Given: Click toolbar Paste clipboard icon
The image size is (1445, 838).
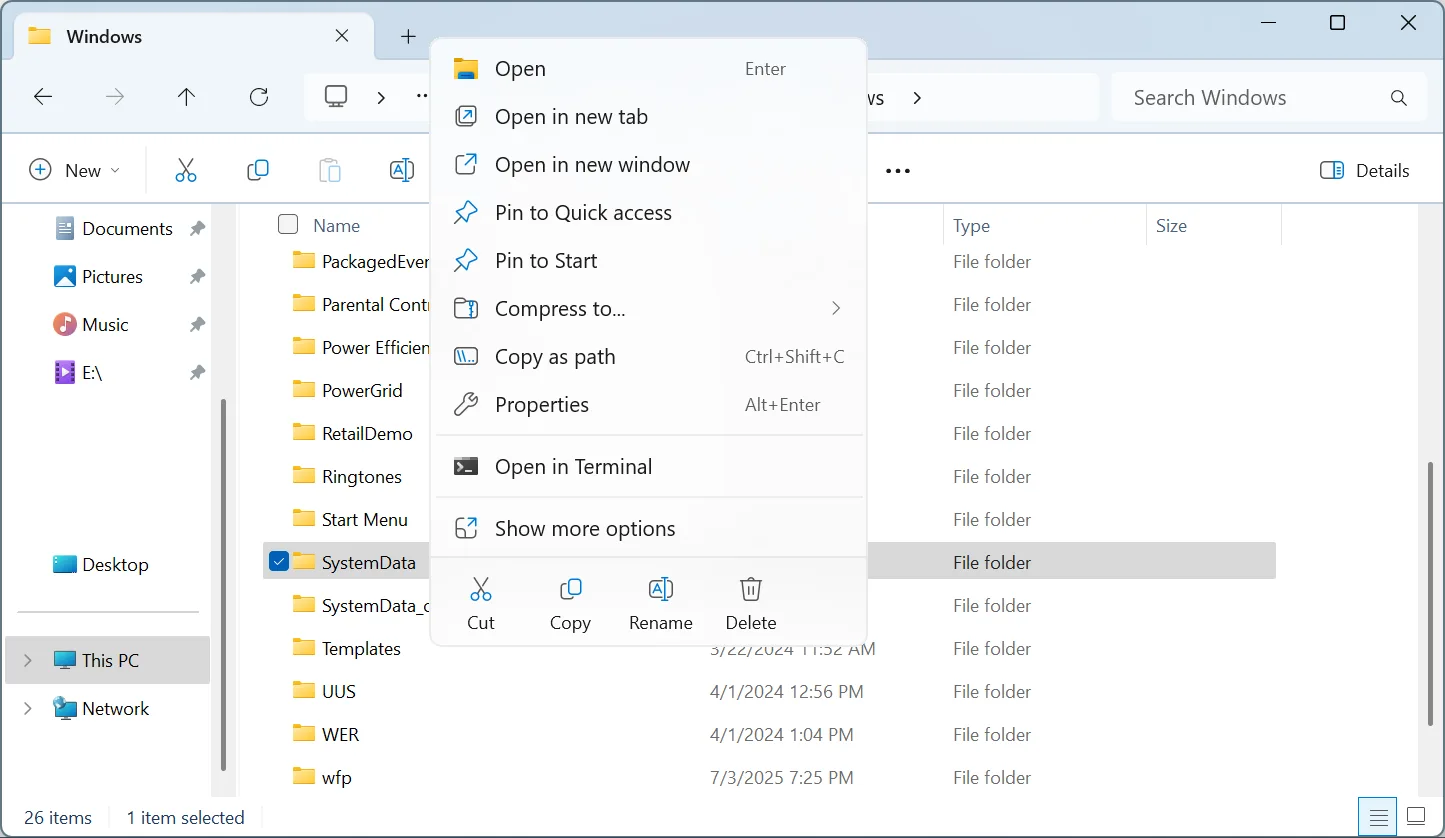Looking at the screenshot, I should point(330,170).
